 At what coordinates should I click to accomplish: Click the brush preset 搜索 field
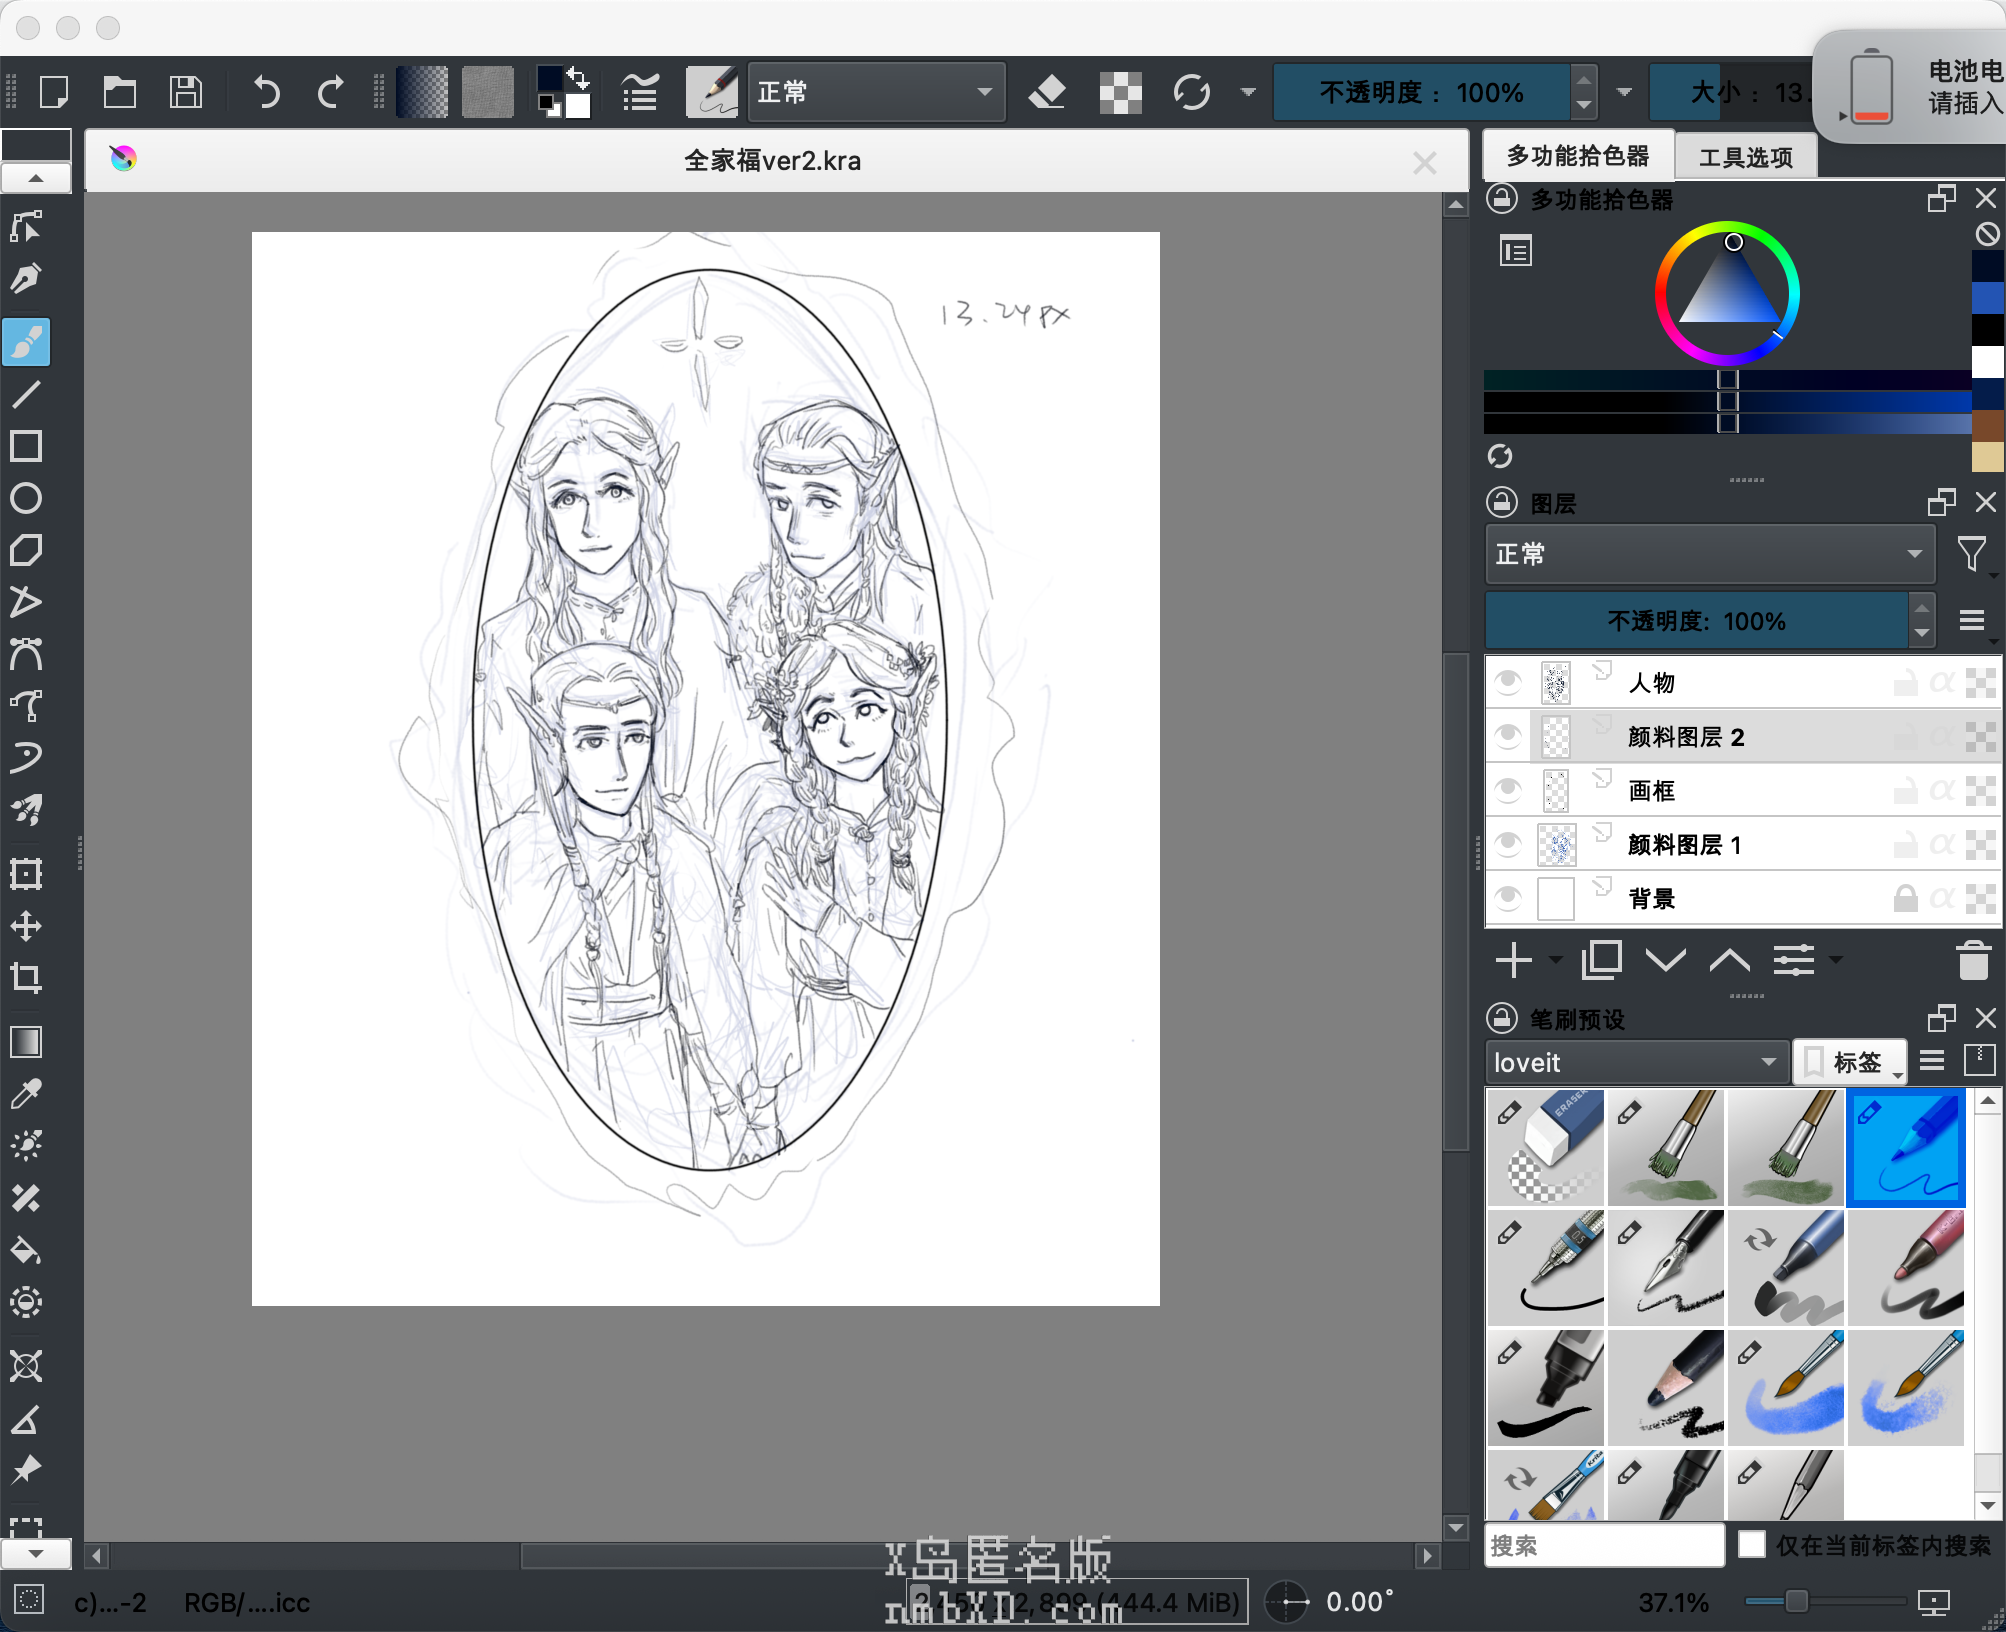click(1603, 1545)
